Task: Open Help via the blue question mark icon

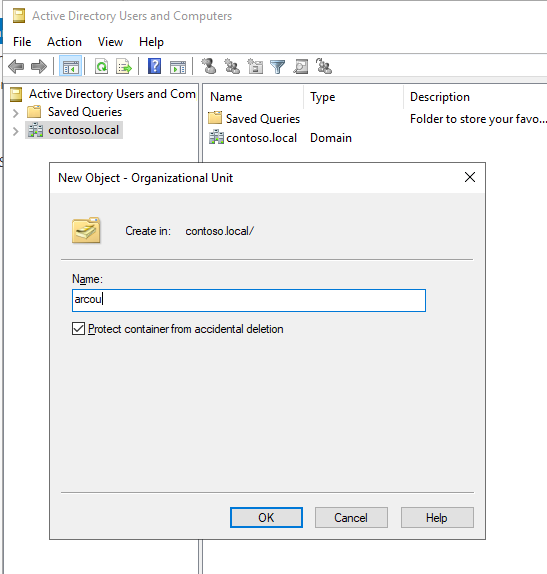Action: 155,67
